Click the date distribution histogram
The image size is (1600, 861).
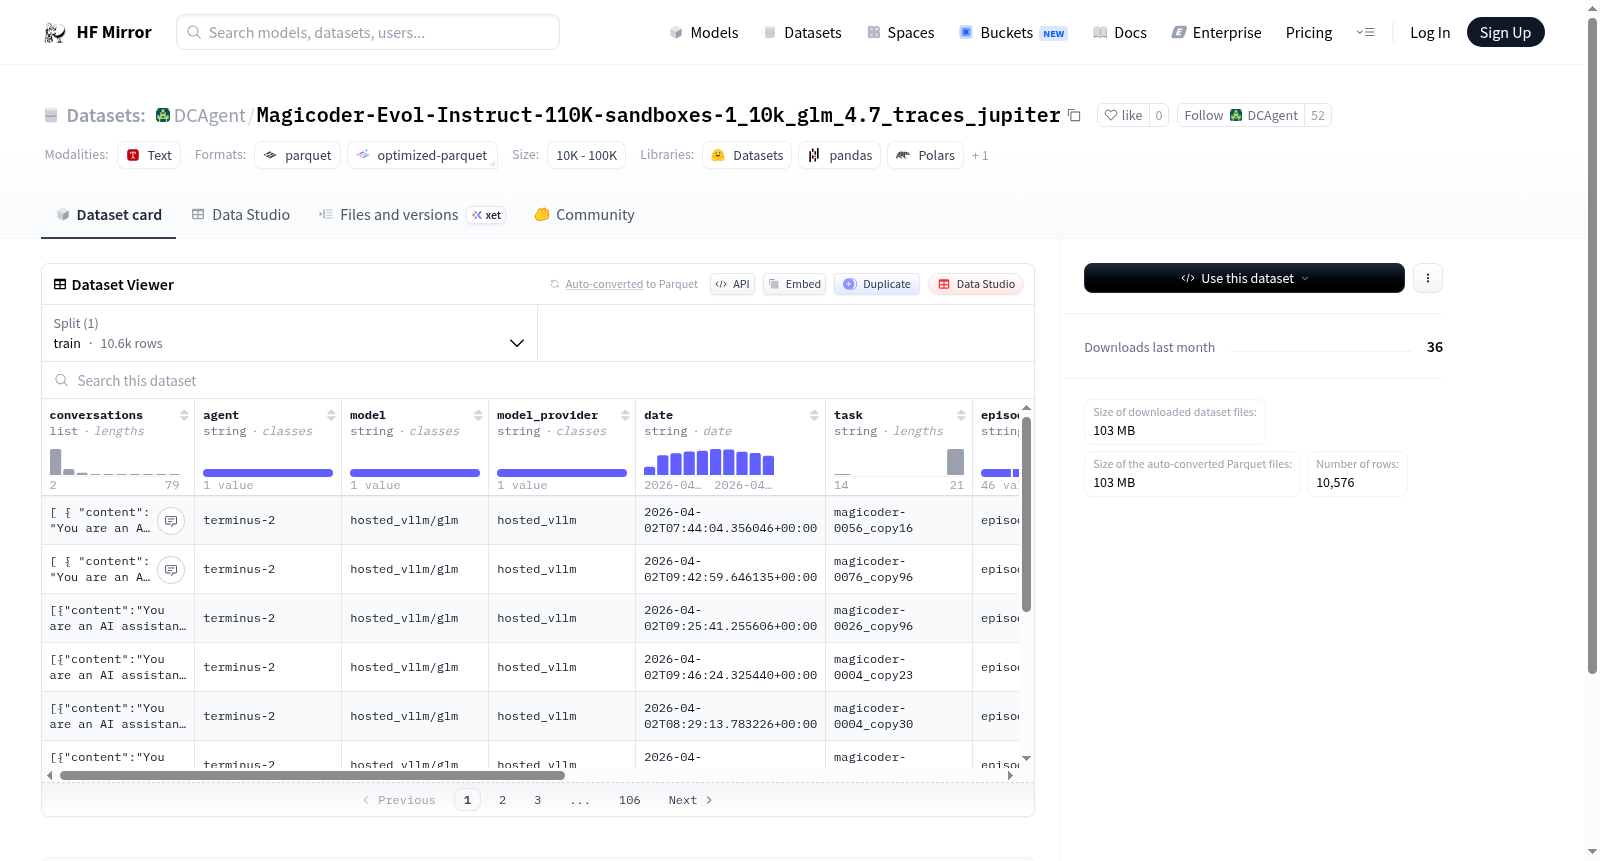click(709, 461)
